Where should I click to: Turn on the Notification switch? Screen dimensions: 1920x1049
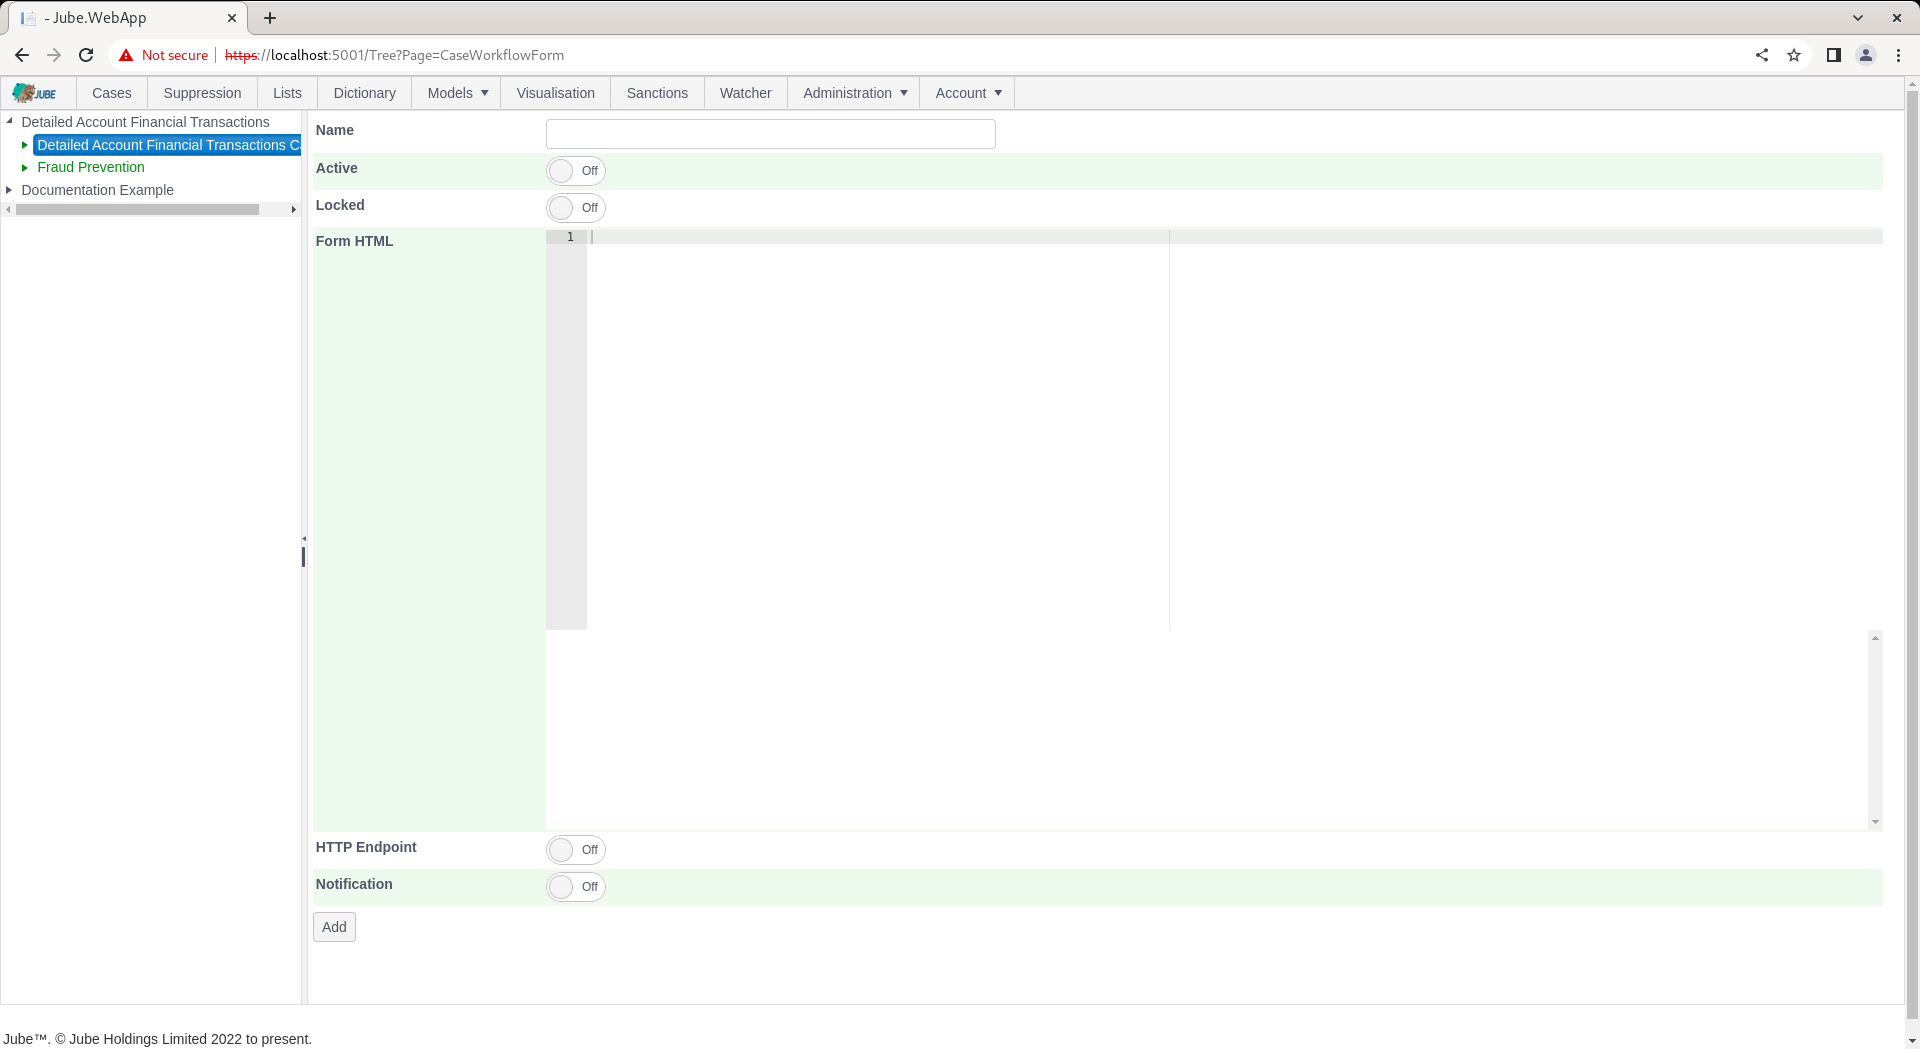pyautogui.click(x=576, y=887)
